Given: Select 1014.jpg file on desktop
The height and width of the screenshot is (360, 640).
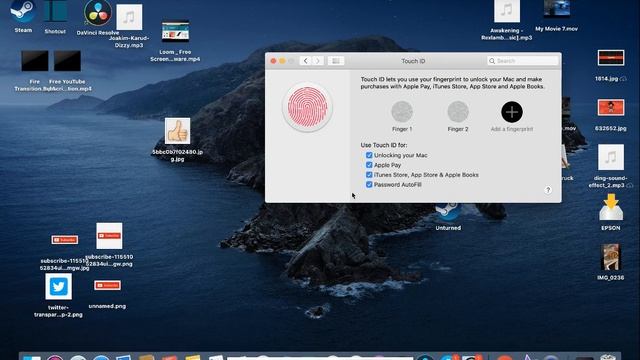Looking at the screenshot, I should pyautogui.click(x=611, y=58).
